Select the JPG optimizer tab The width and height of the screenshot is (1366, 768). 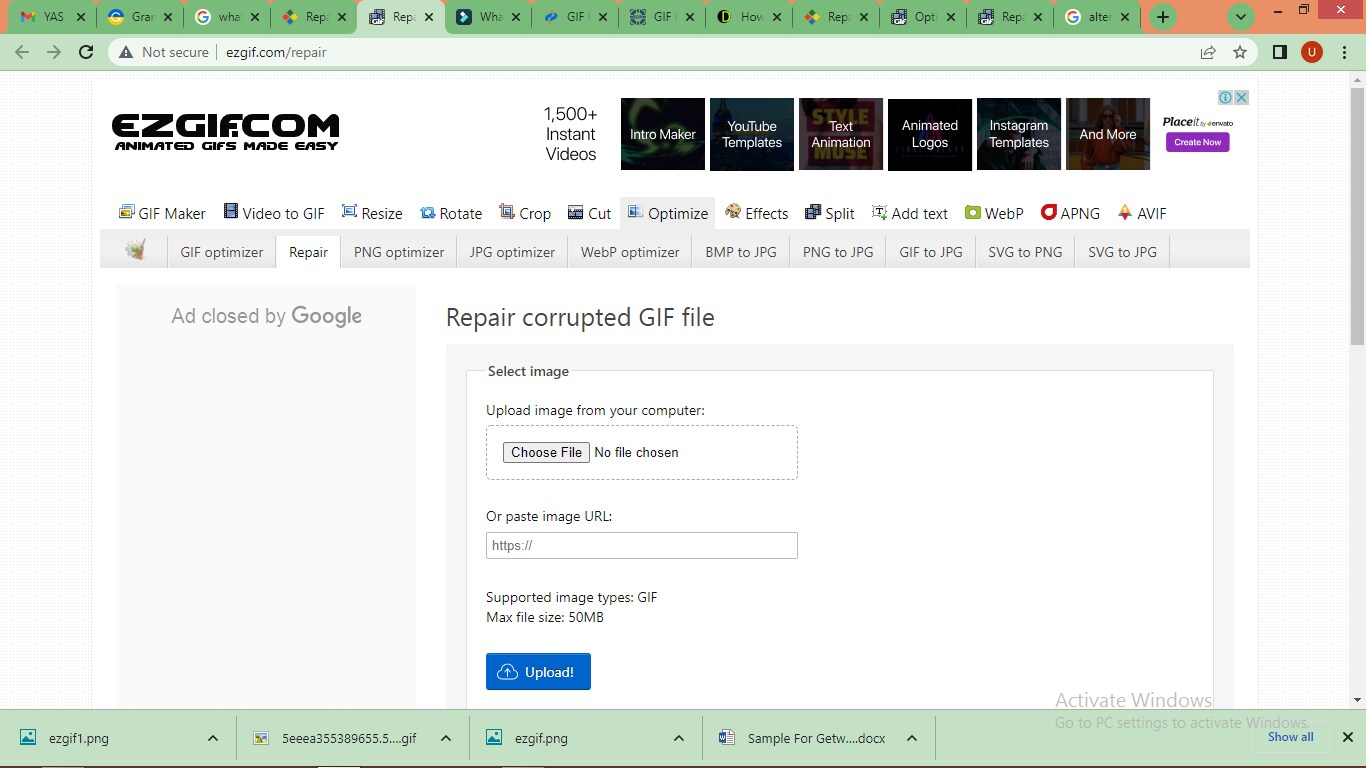click(x=512, y=252)
